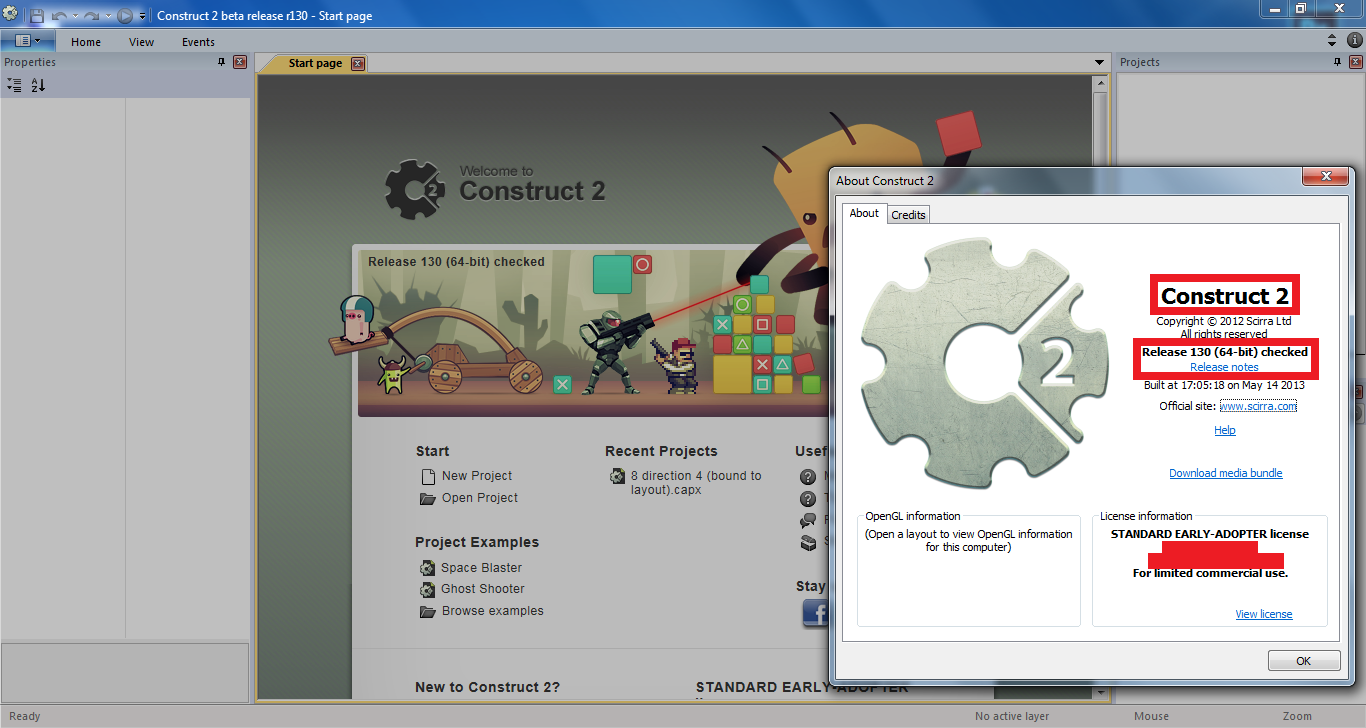
Task: Open the File menu dropdown button
Action: [x=28, y=41]
